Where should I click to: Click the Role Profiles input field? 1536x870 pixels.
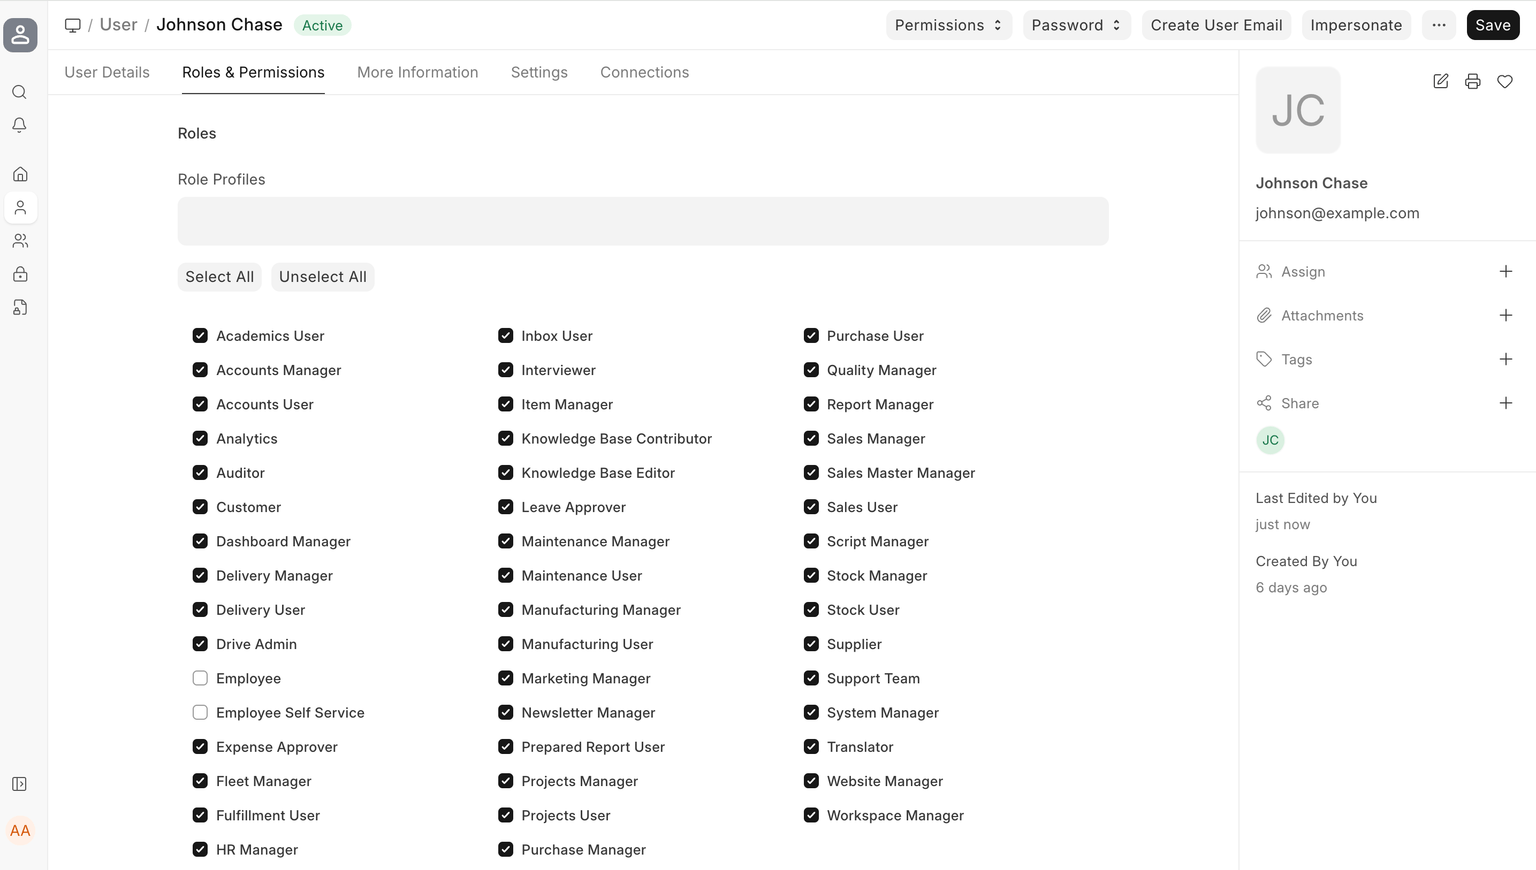point(642,221)
